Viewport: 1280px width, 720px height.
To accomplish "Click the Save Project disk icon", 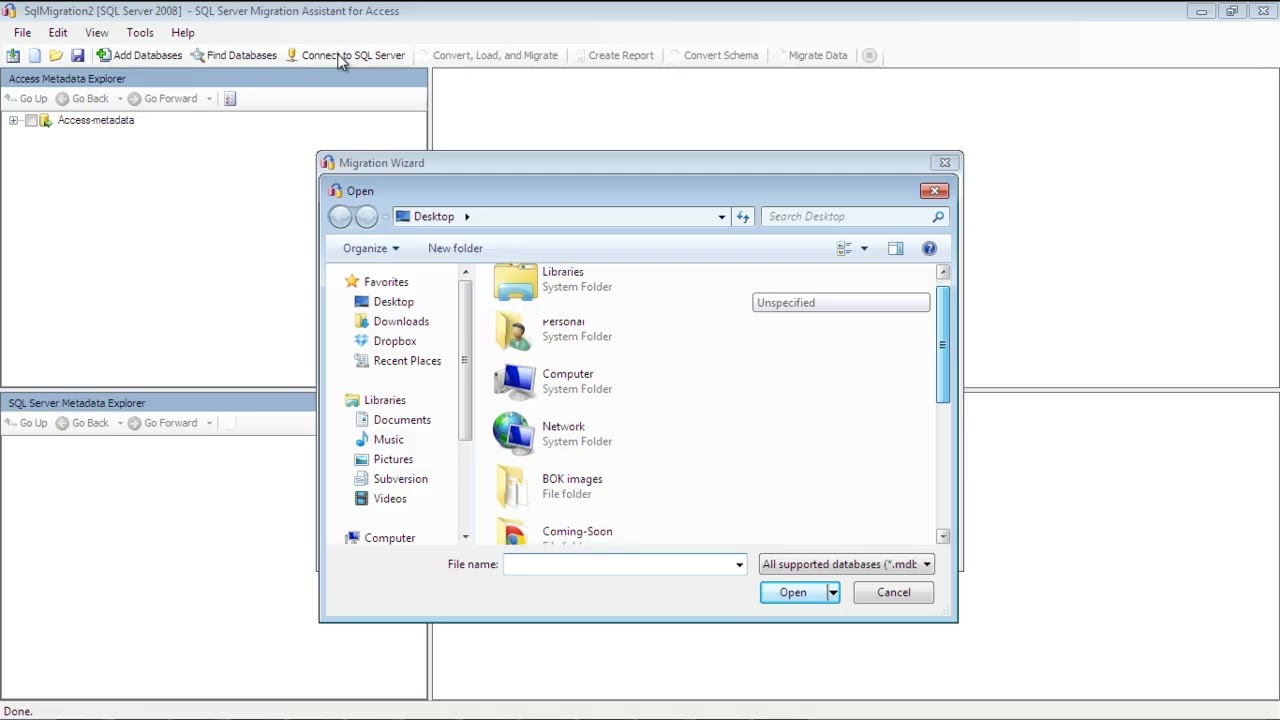I will 77,55.
